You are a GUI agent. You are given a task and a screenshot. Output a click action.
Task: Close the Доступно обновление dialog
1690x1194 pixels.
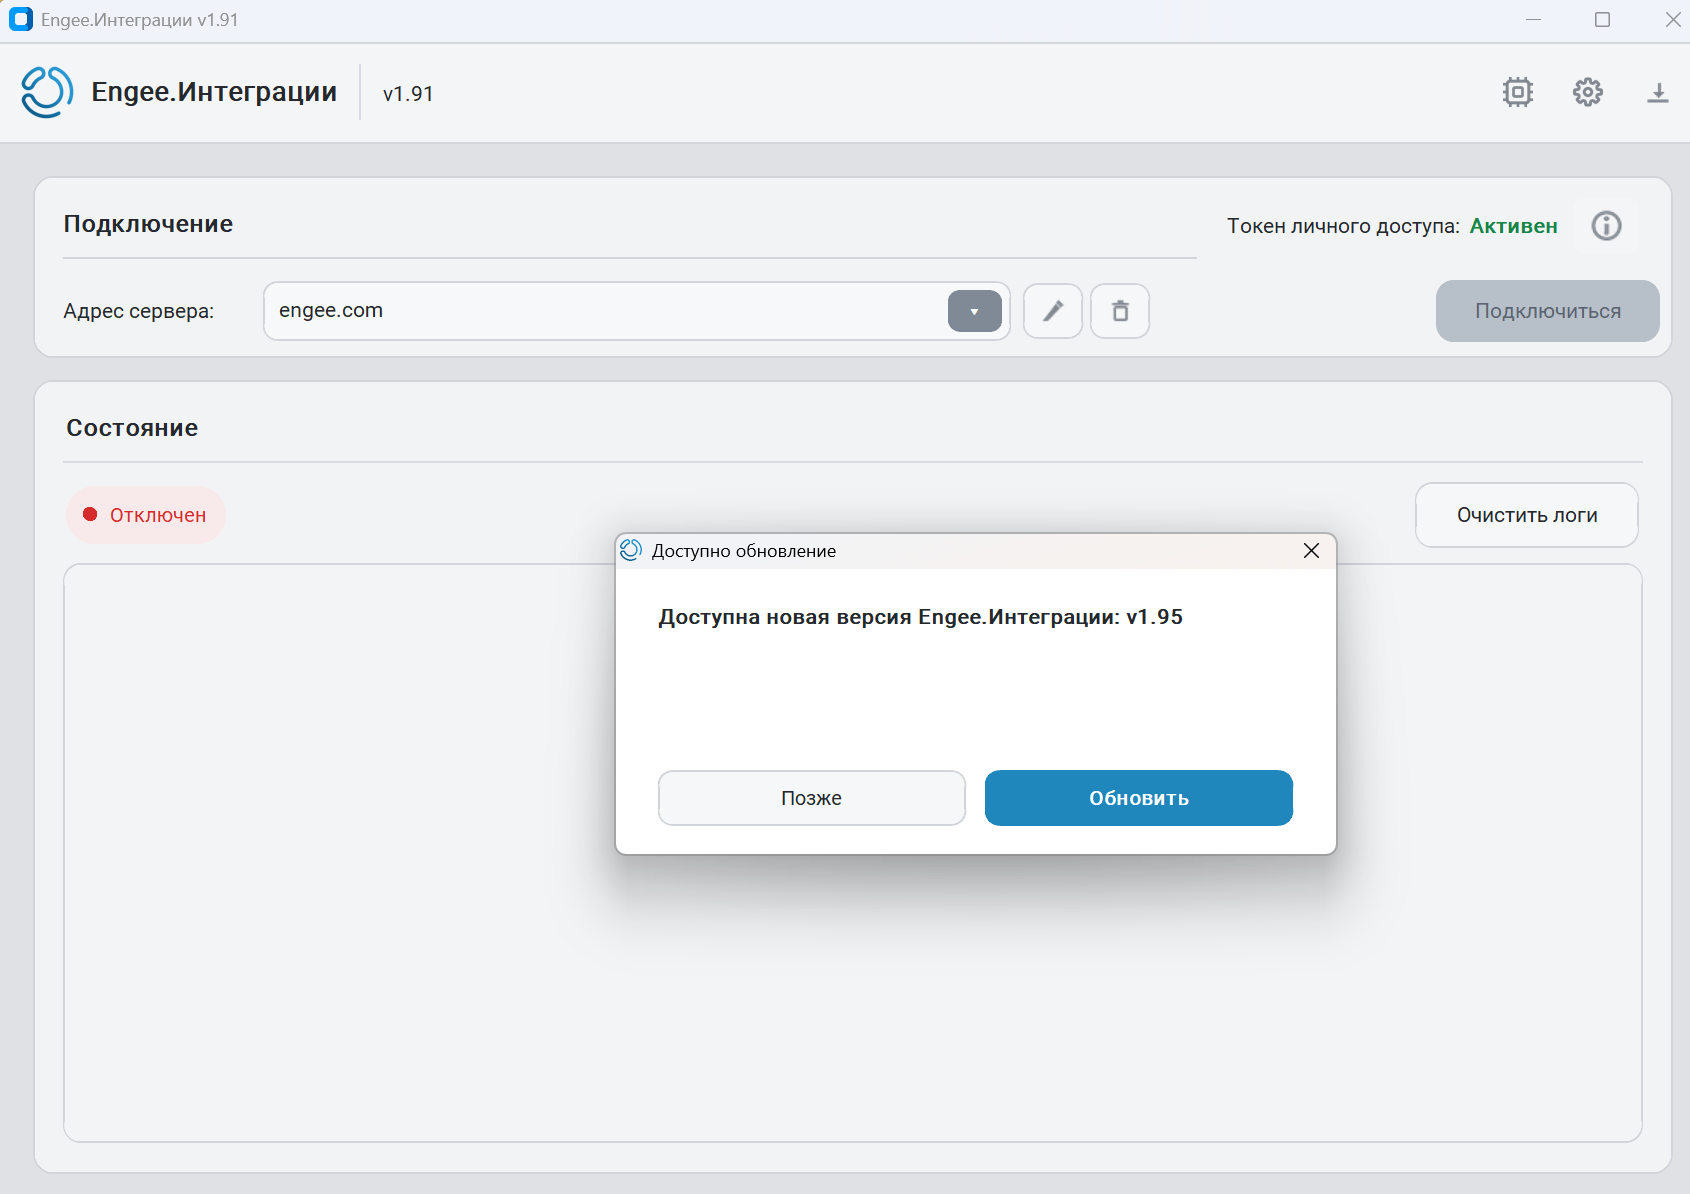(x=1312, y=551)
